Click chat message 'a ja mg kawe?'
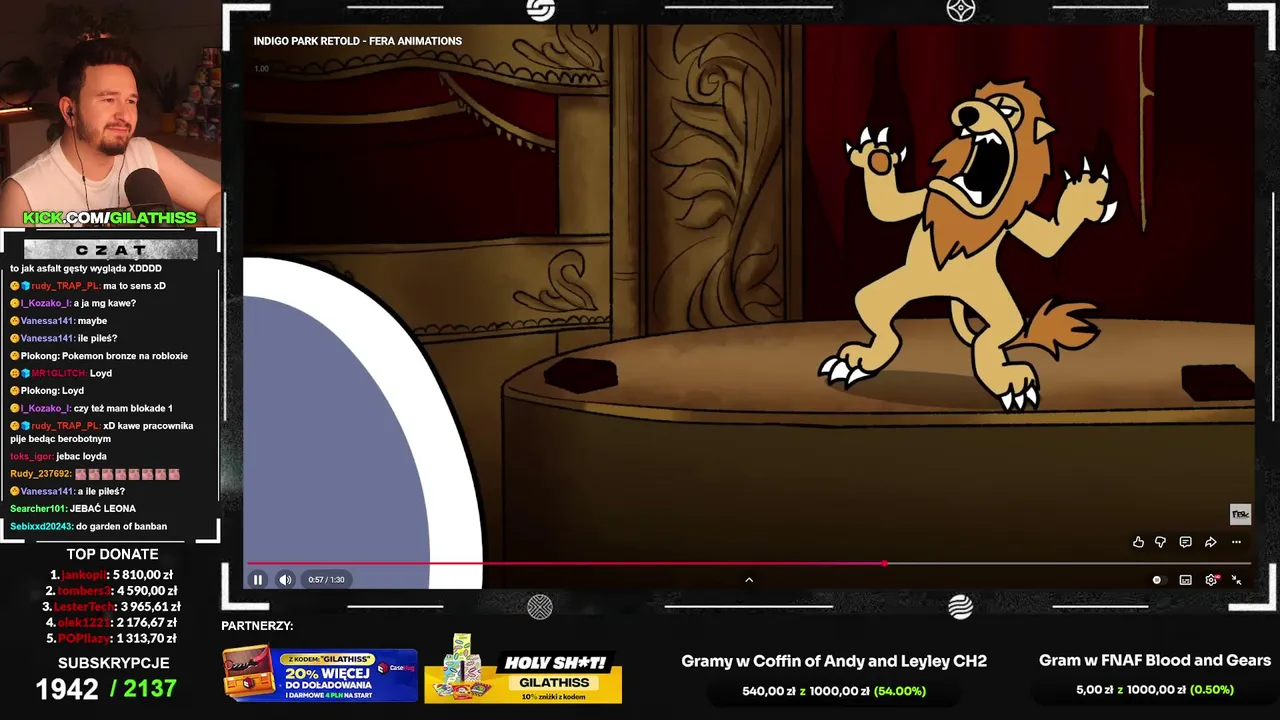 (x=105, y=303)
